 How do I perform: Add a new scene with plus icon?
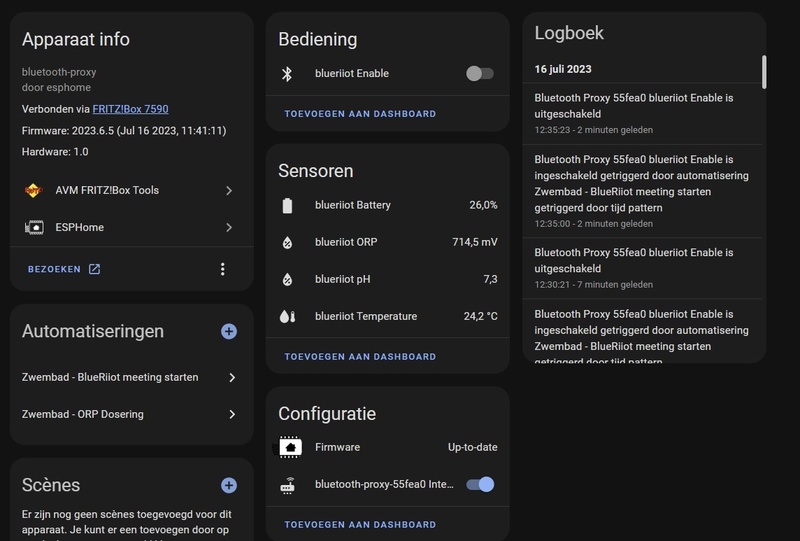pos(229,485)
